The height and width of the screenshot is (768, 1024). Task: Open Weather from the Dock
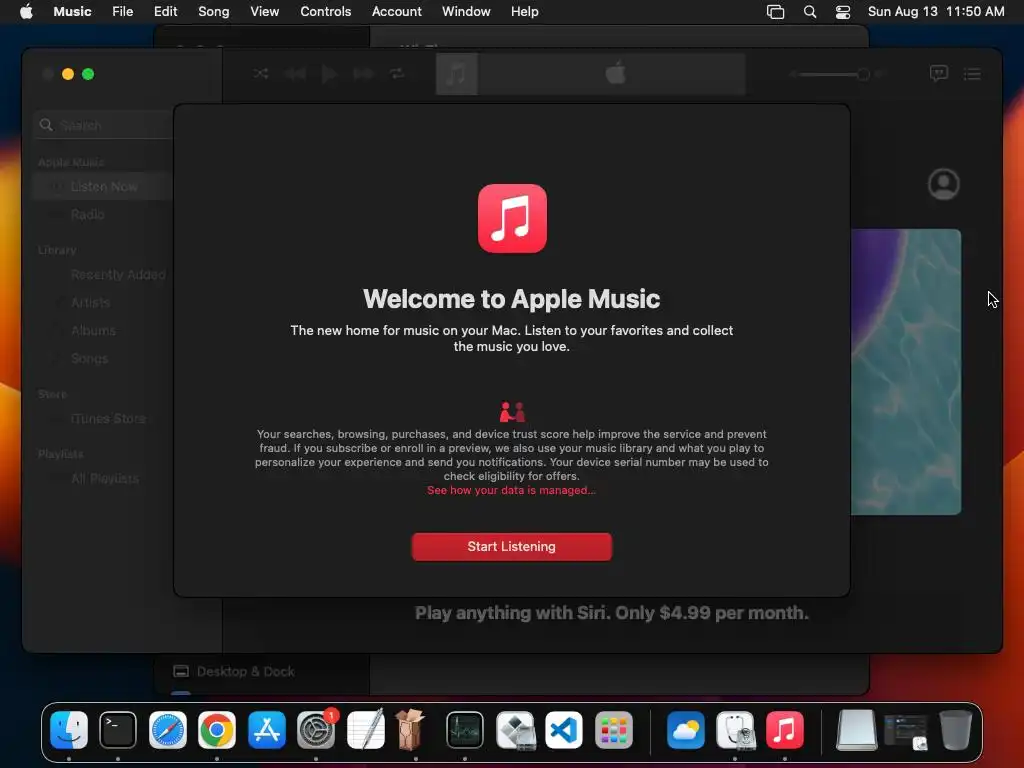click(686, 729)
